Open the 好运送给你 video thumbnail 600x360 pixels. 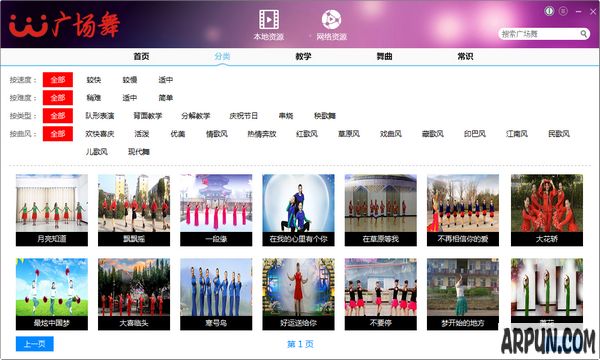tap(298, 294)
